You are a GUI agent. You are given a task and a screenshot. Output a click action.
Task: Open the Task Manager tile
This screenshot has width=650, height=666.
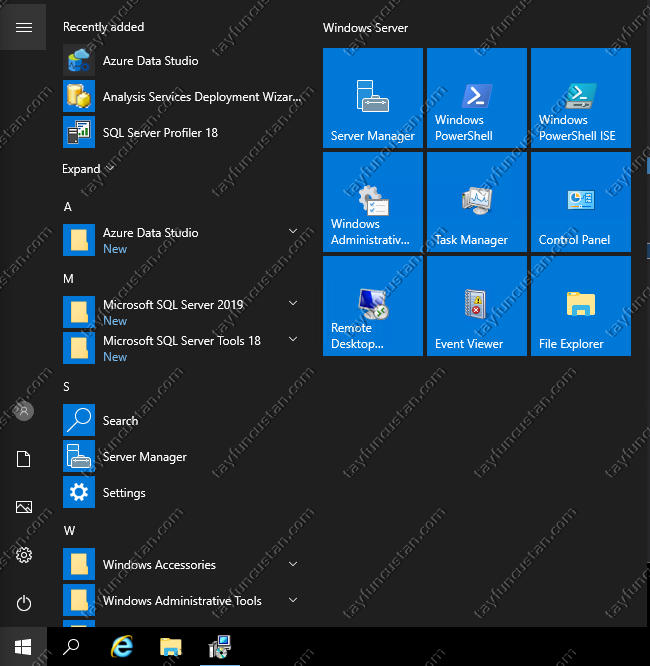point(477,202)
